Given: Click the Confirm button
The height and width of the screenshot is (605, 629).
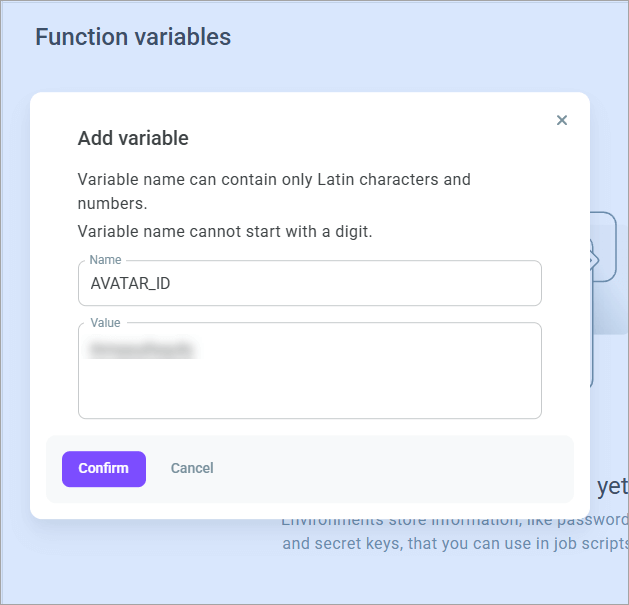Looking at the screenshot, I should tap(104, 469).
